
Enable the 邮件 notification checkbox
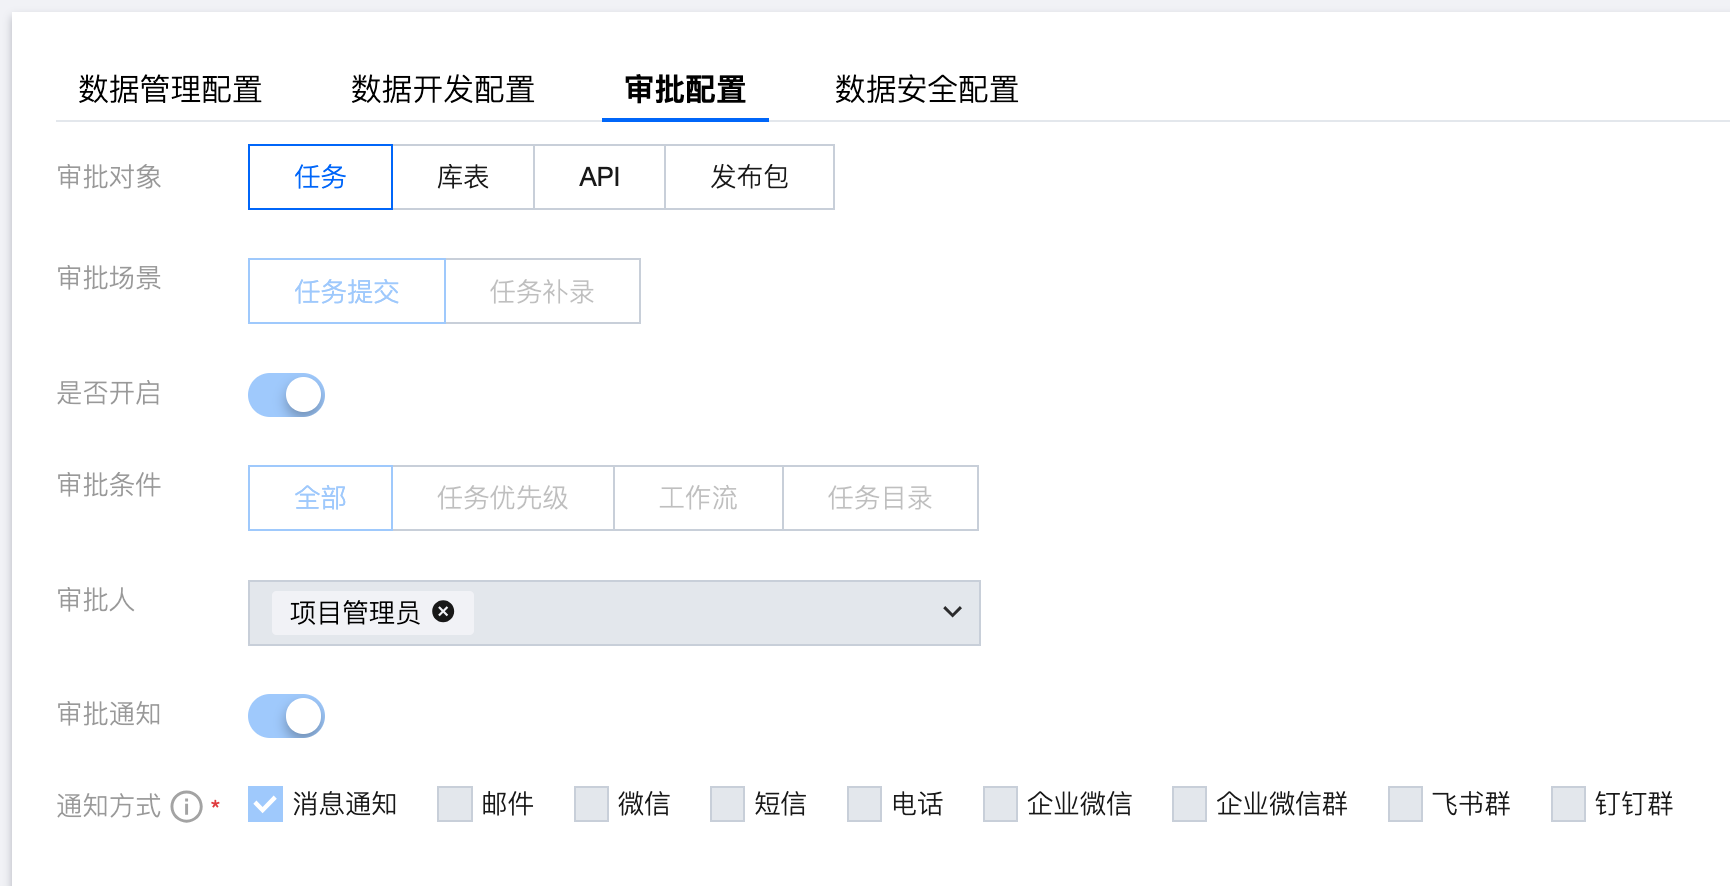click(455, 804)
